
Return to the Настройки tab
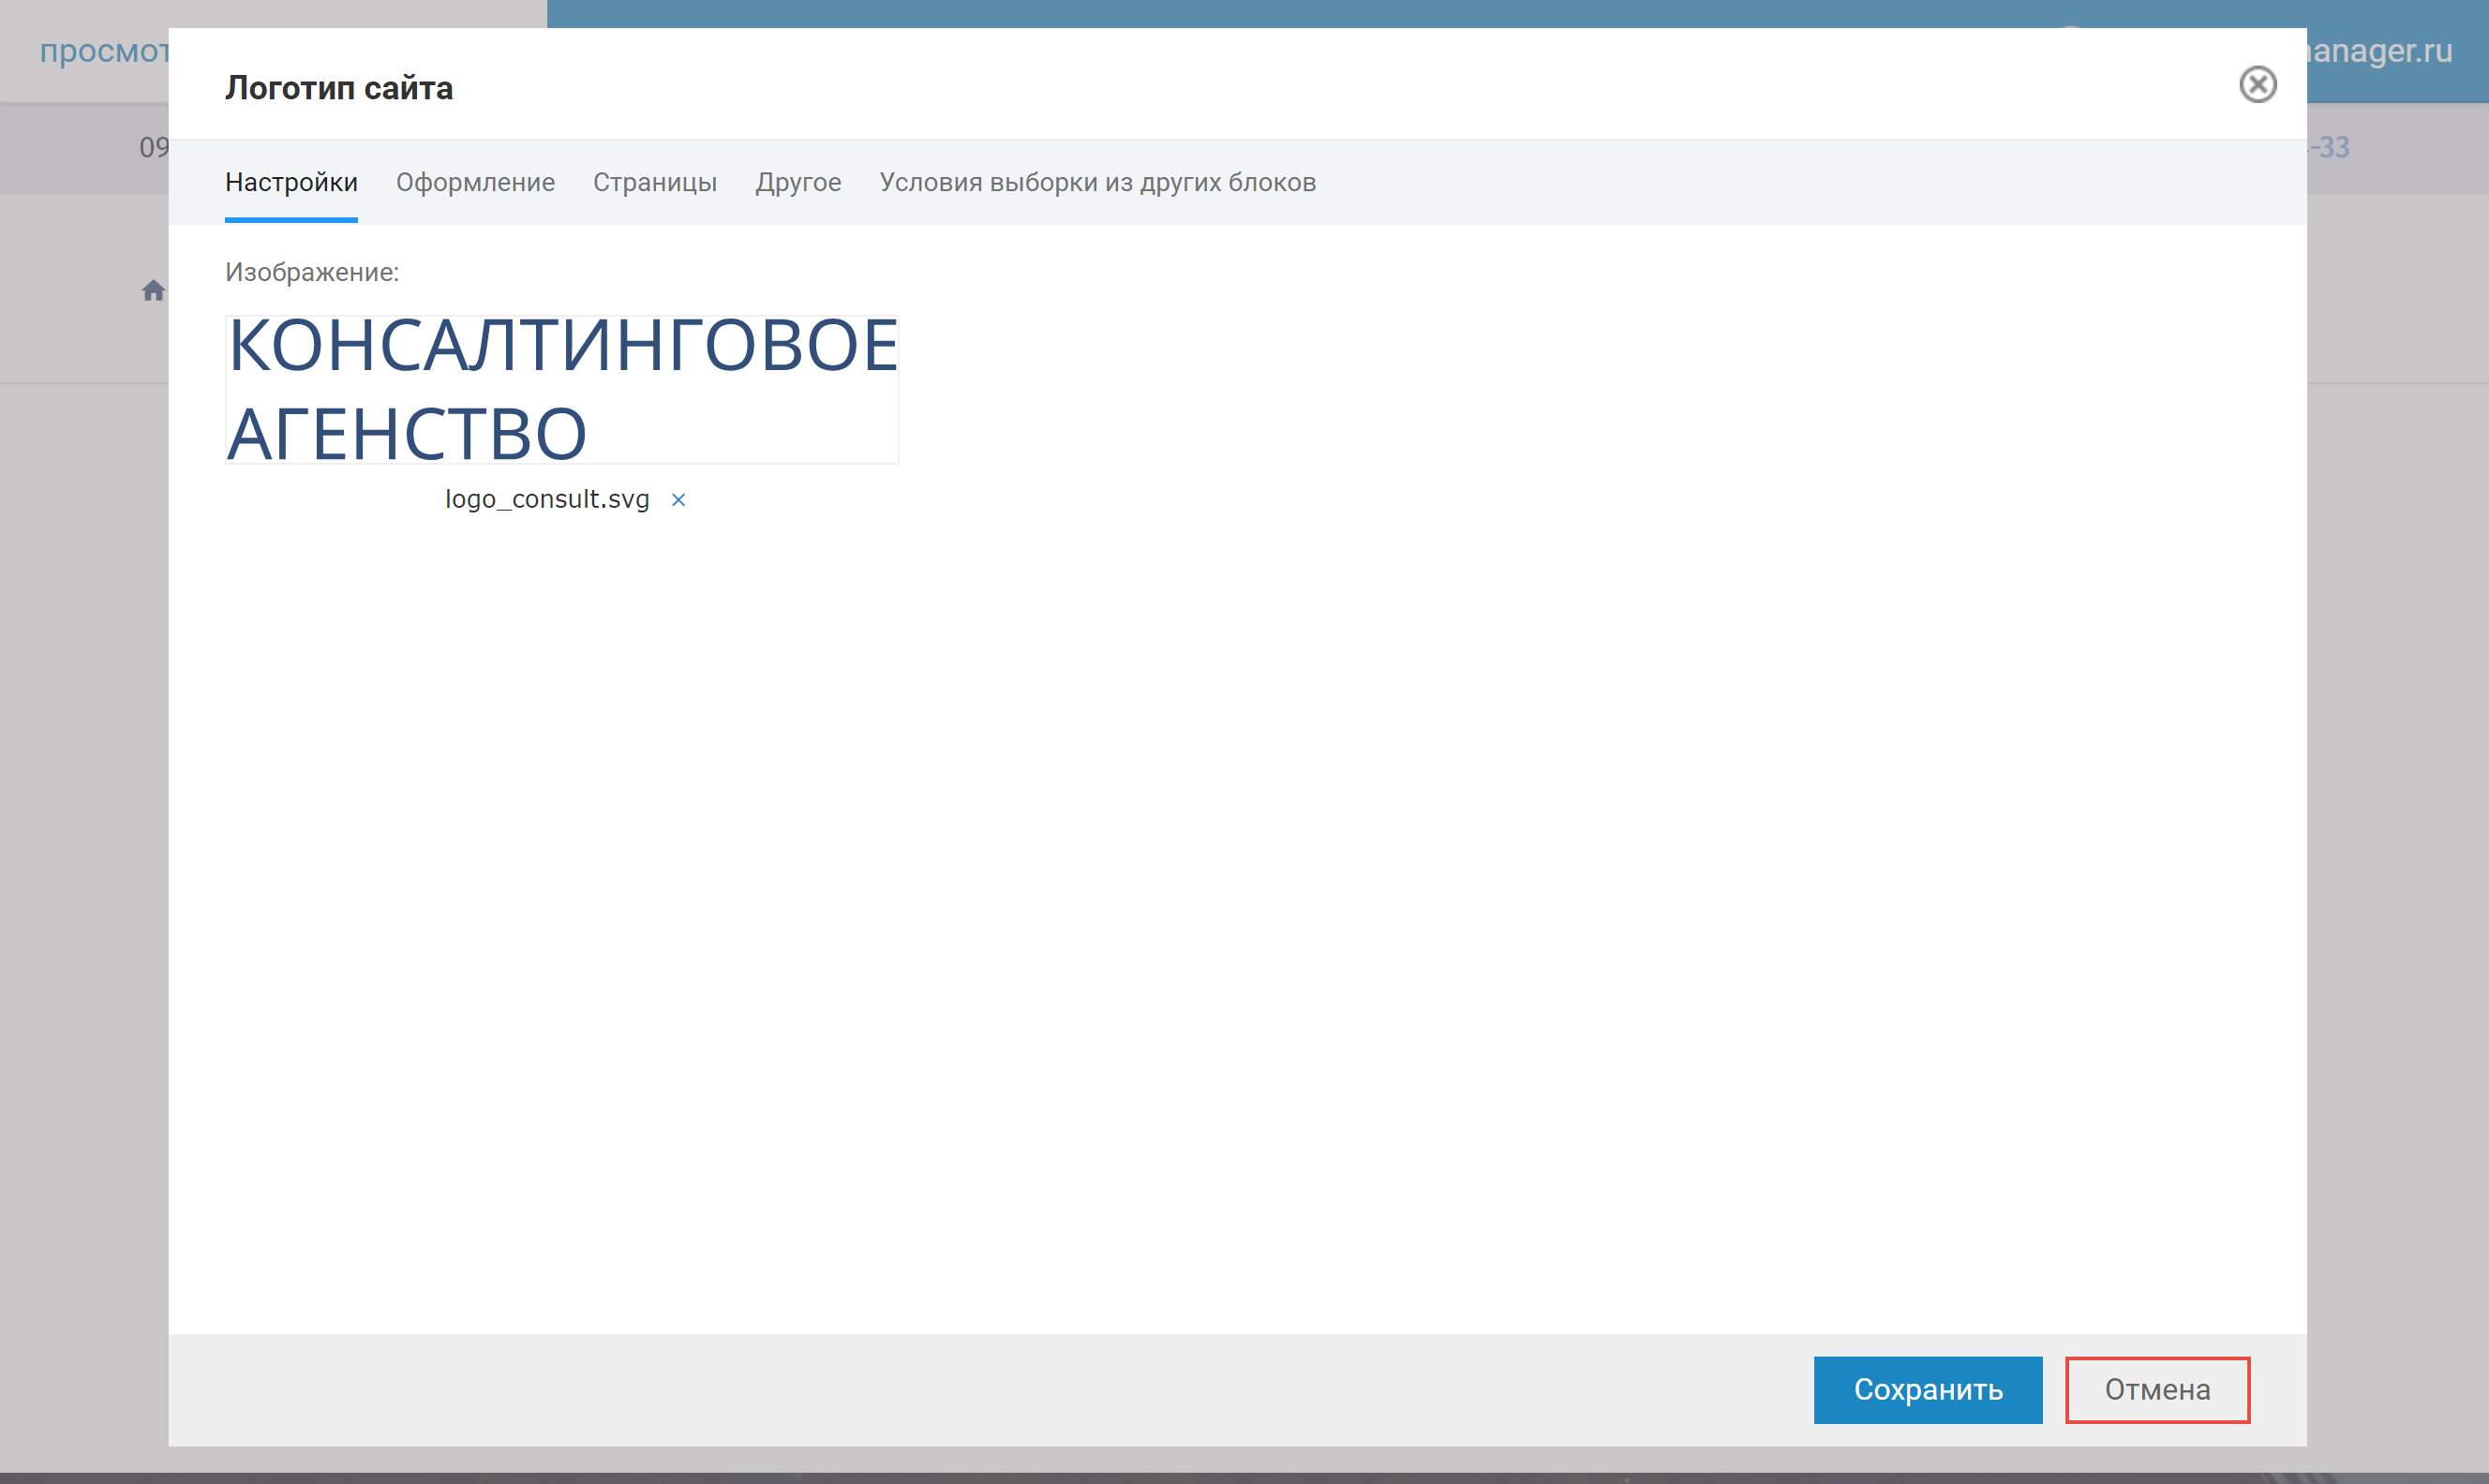coord(292,182)
